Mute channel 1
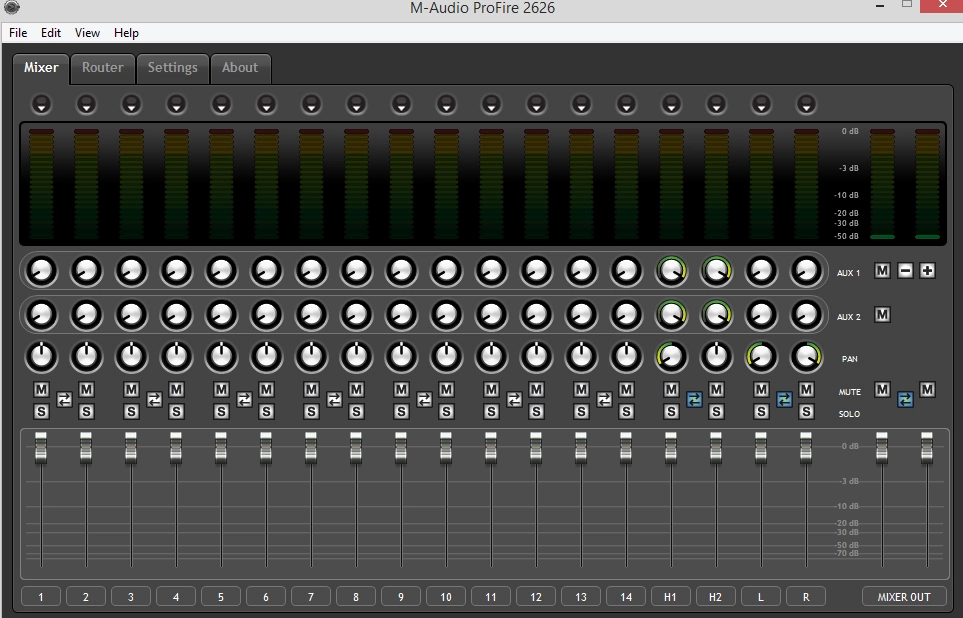963x618 pixels. [41, 389]
